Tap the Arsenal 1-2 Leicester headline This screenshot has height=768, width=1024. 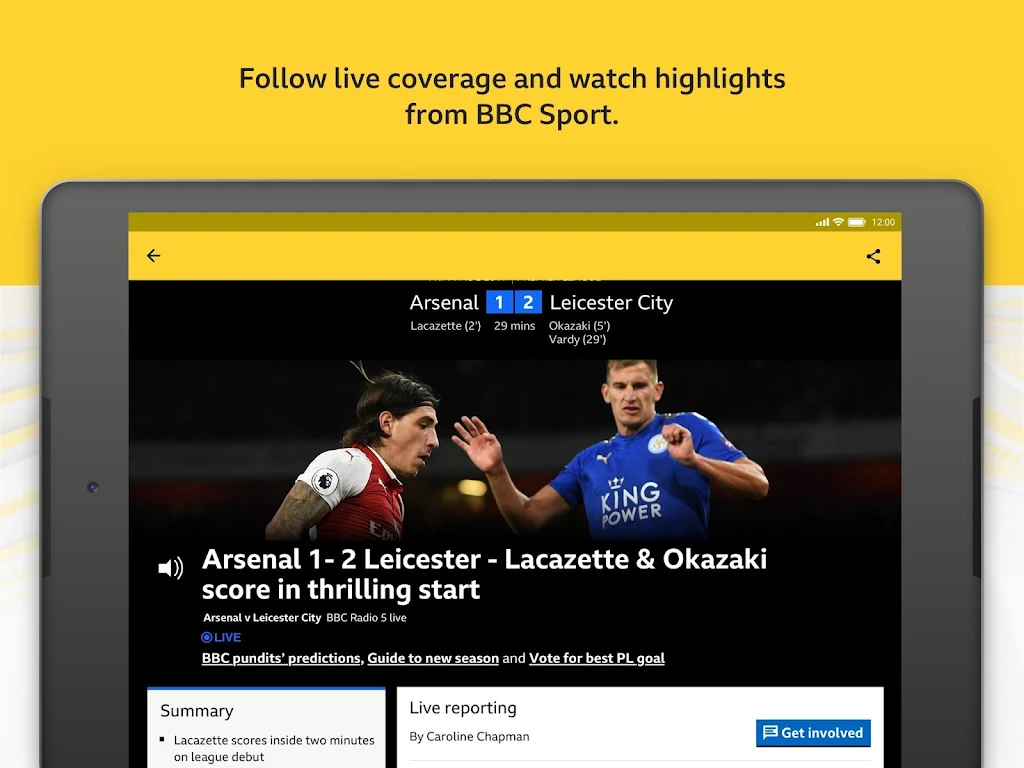[x=484, y=574]
